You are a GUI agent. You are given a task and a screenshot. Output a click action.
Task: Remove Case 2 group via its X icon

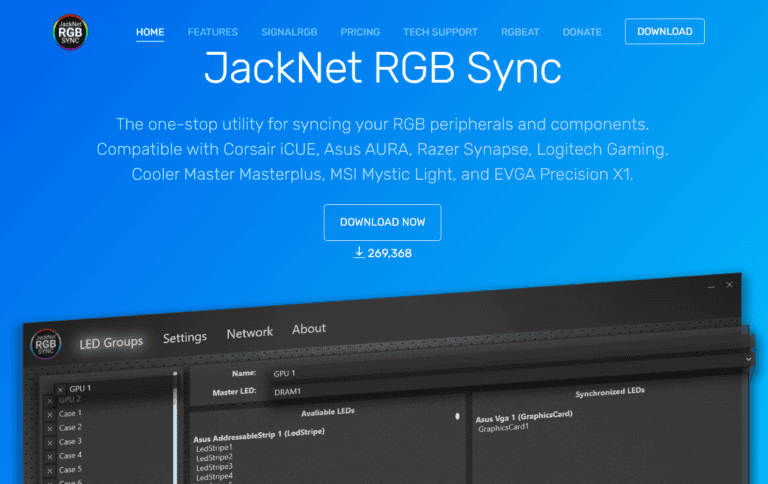click(x=49, y=429)
